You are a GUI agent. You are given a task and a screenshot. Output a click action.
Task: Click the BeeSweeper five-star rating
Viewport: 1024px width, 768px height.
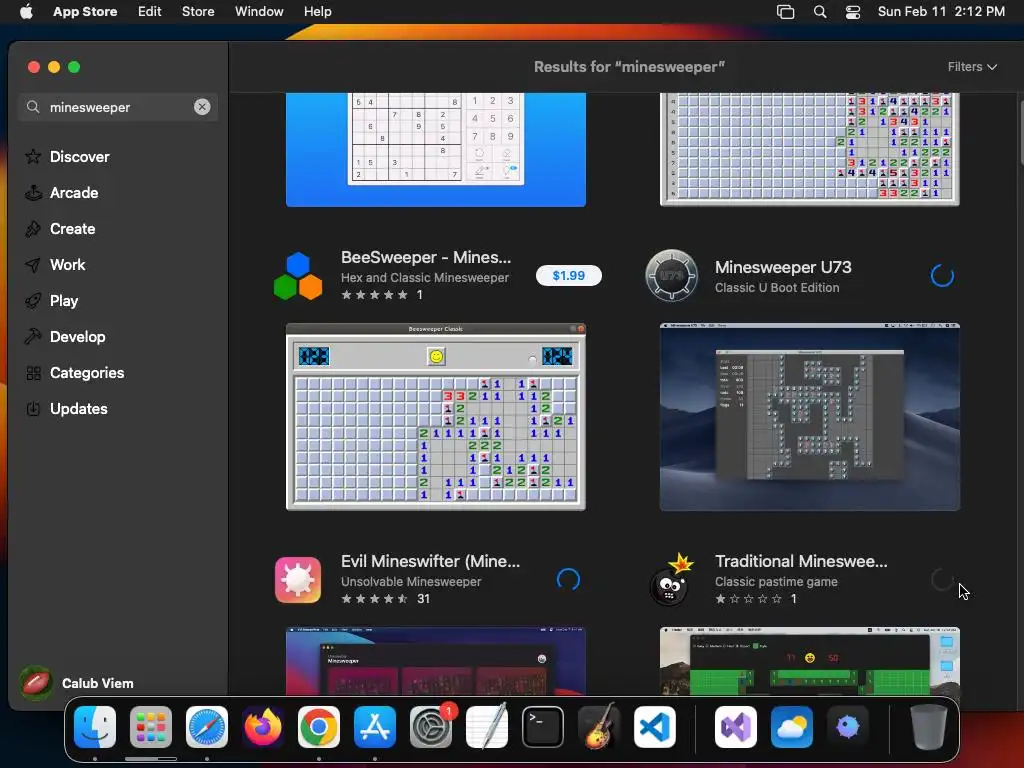pyautogui.click(x=375, y=295)
